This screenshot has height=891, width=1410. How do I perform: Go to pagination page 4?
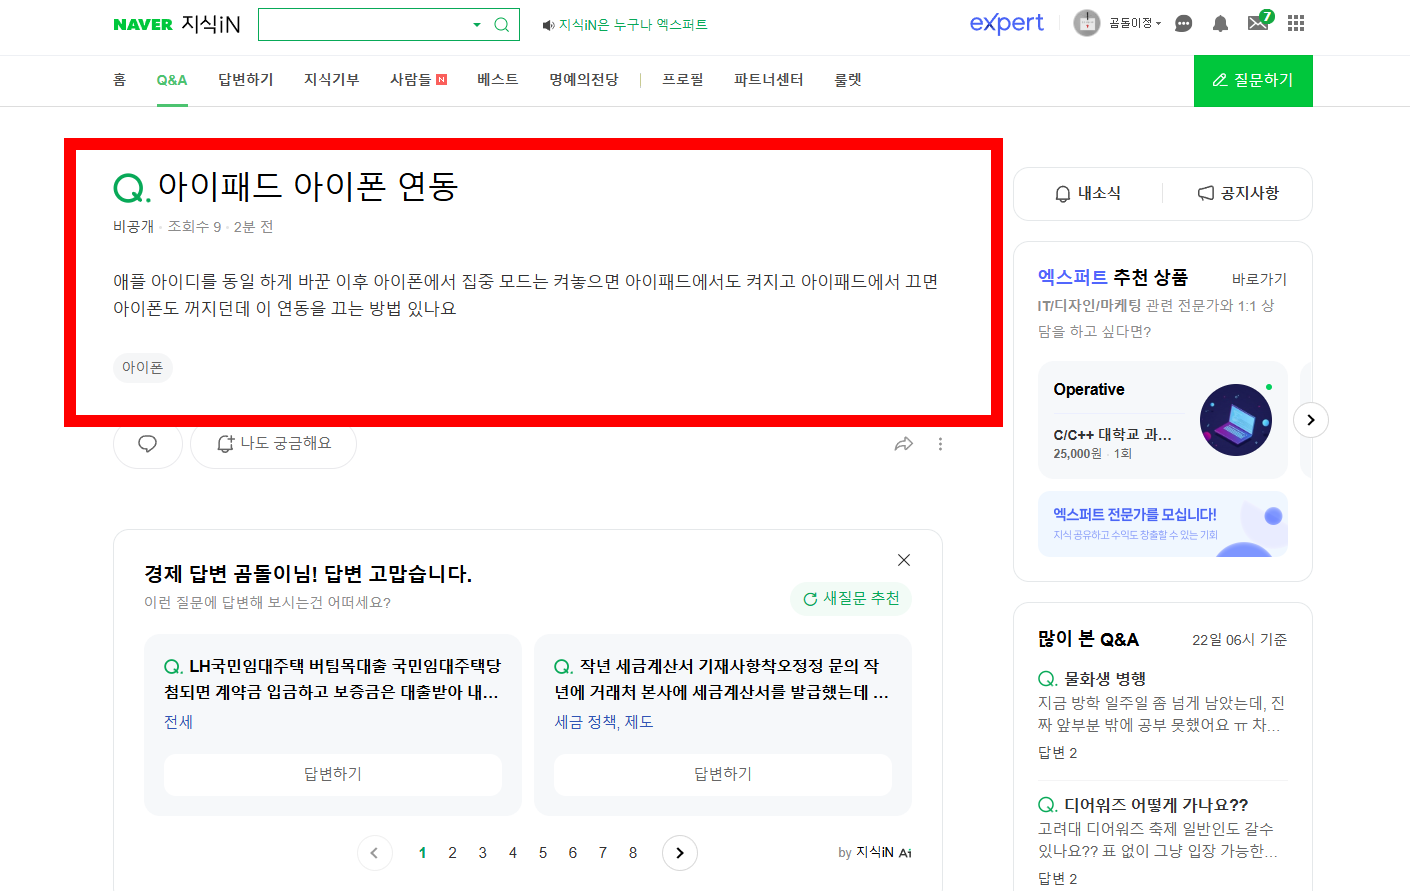[x=512, y=853]
